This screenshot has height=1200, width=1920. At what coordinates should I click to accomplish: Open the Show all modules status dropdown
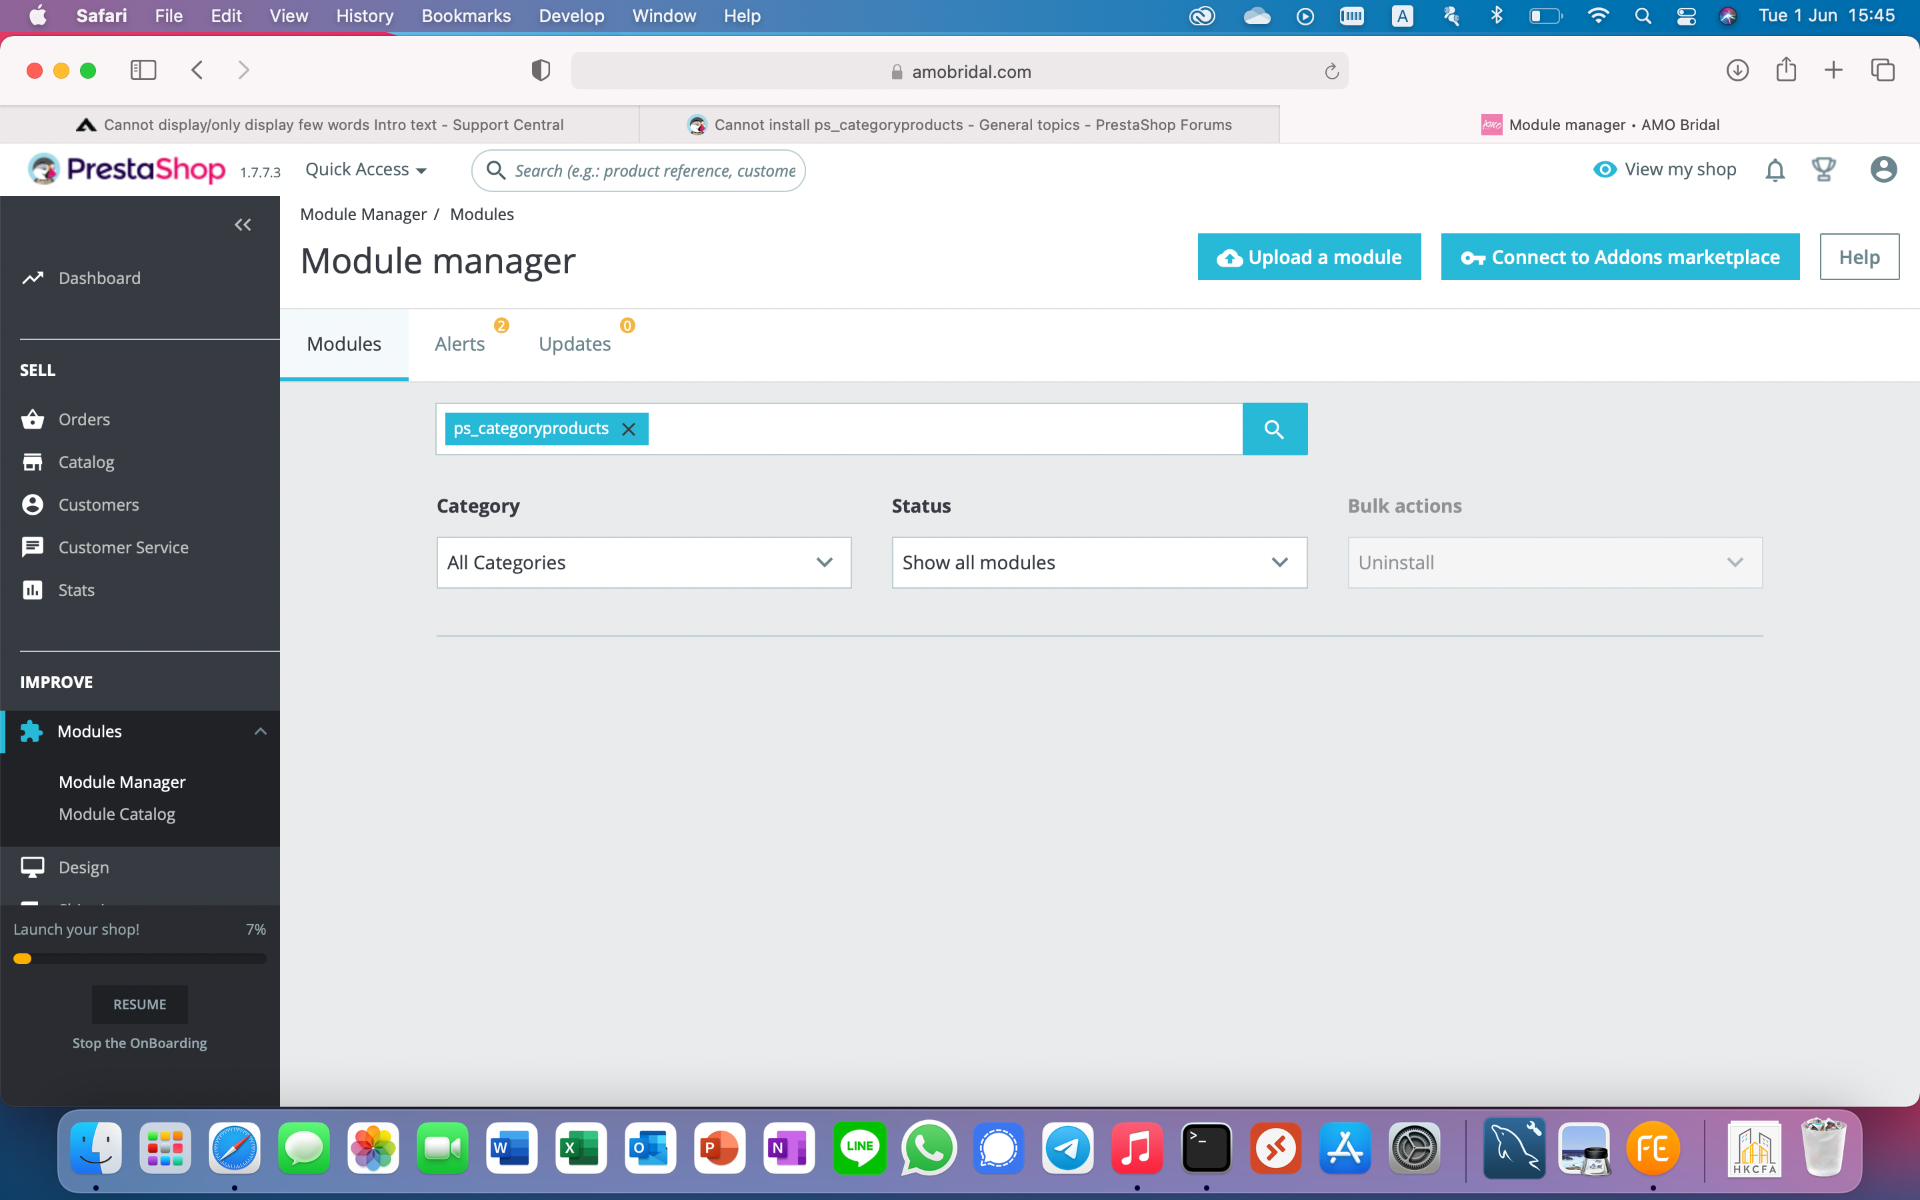[x=1098, y=563]
